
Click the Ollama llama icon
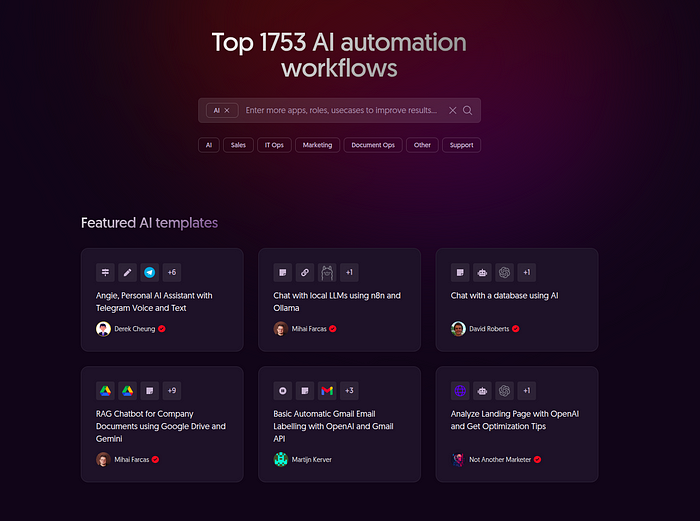(x=327, y=272)
